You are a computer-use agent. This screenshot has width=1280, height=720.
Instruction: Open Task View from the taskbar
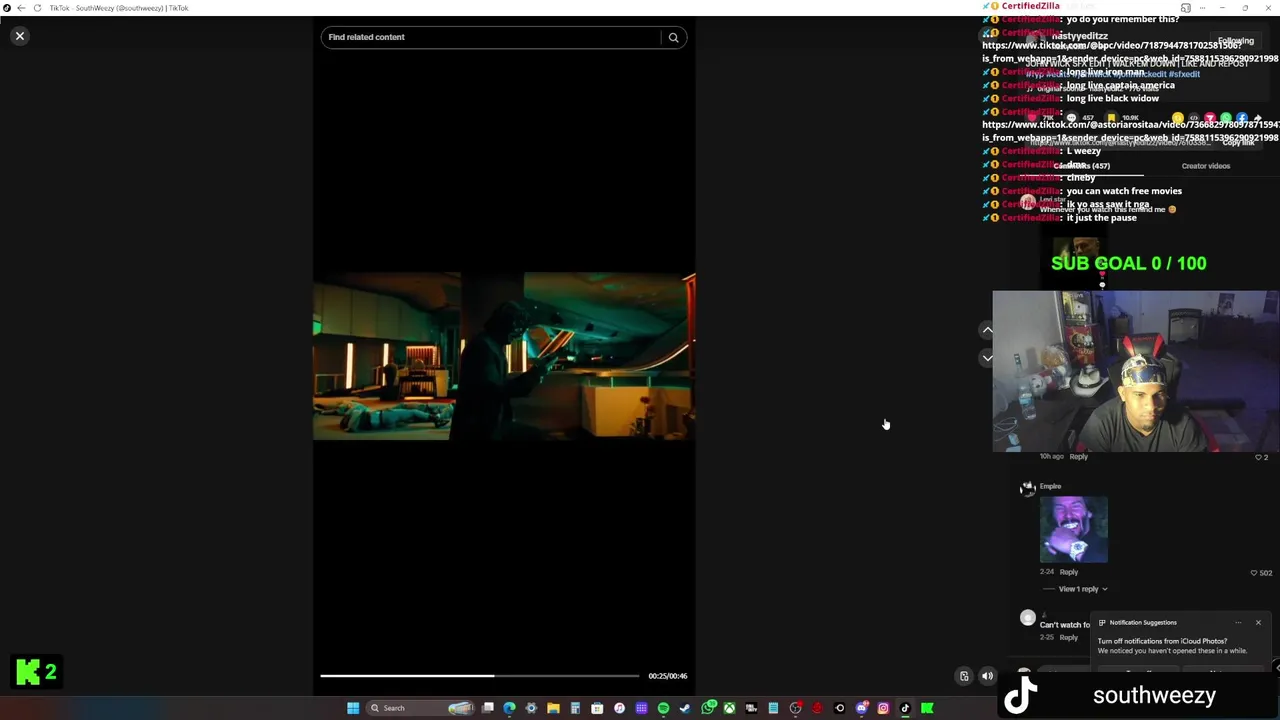488,708
